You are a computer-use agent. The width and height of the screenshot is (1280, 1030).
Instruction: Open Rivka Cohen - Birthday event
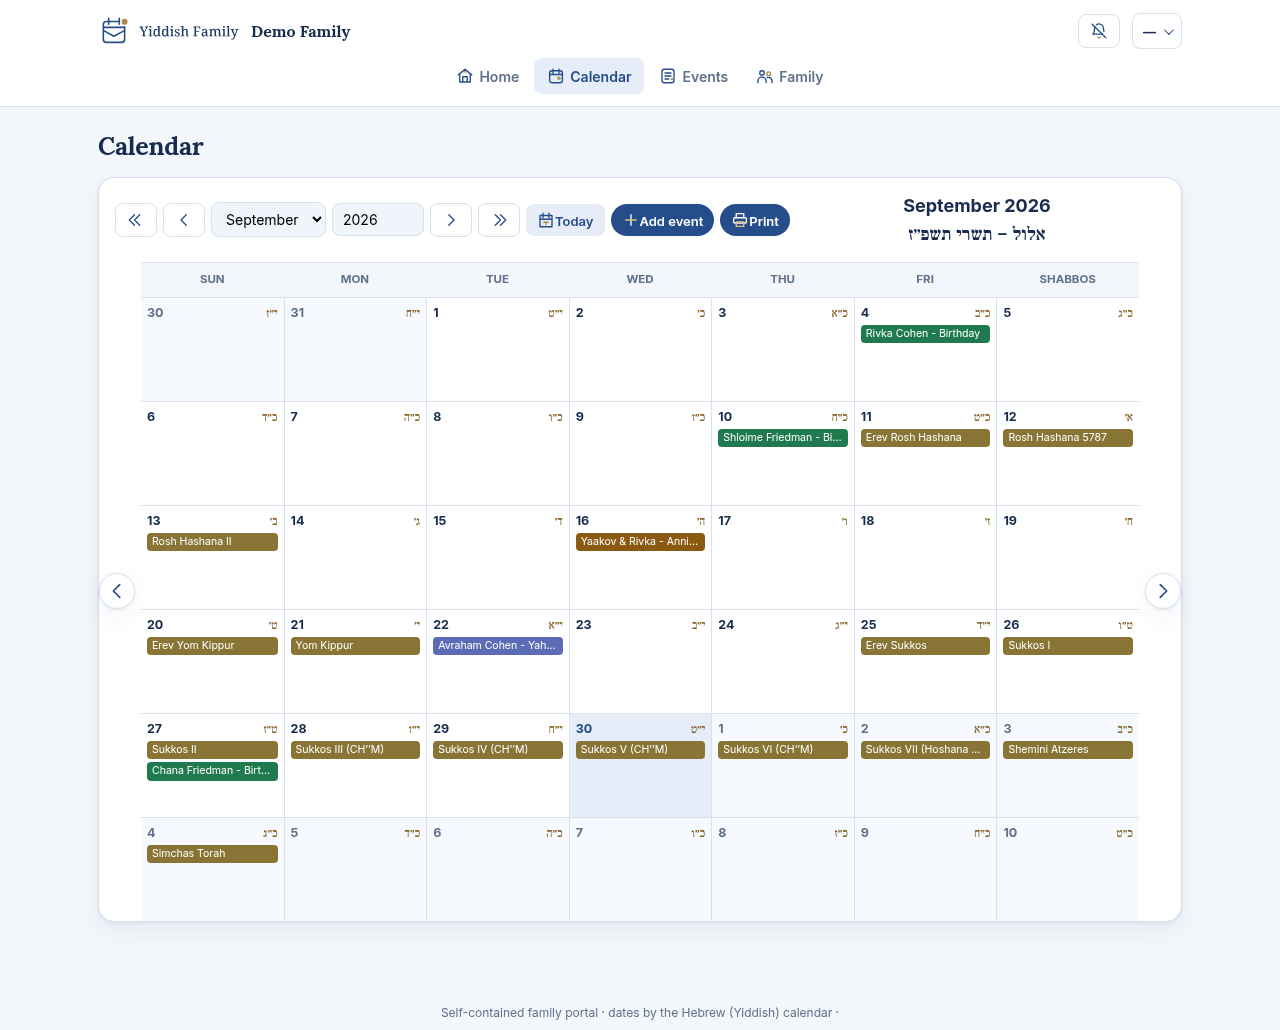[x=925, y=334]
